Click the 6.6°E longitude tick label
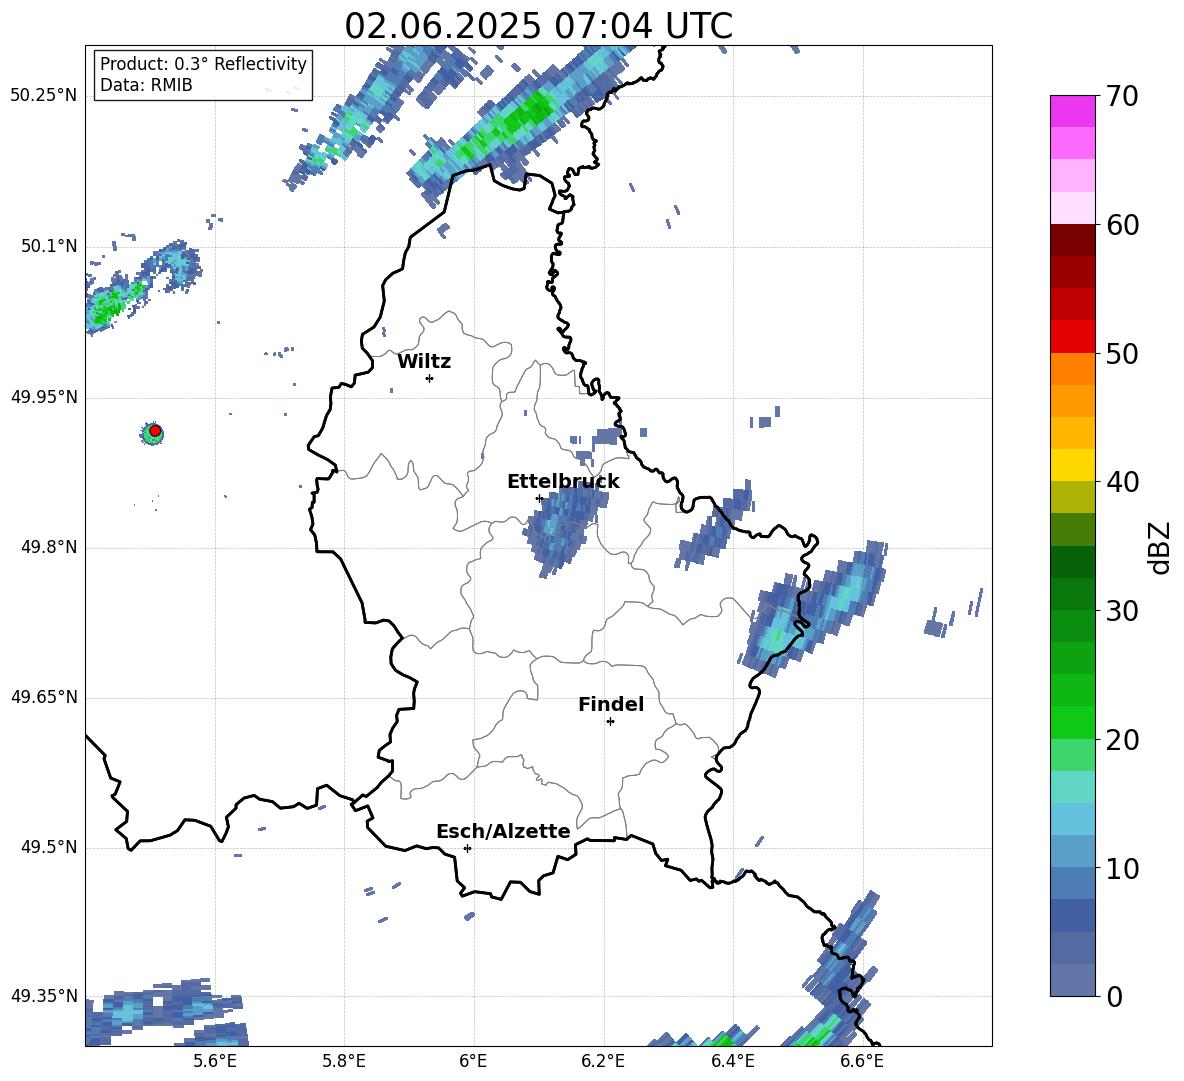Screen dimensions: 1184x1081 862,1061
